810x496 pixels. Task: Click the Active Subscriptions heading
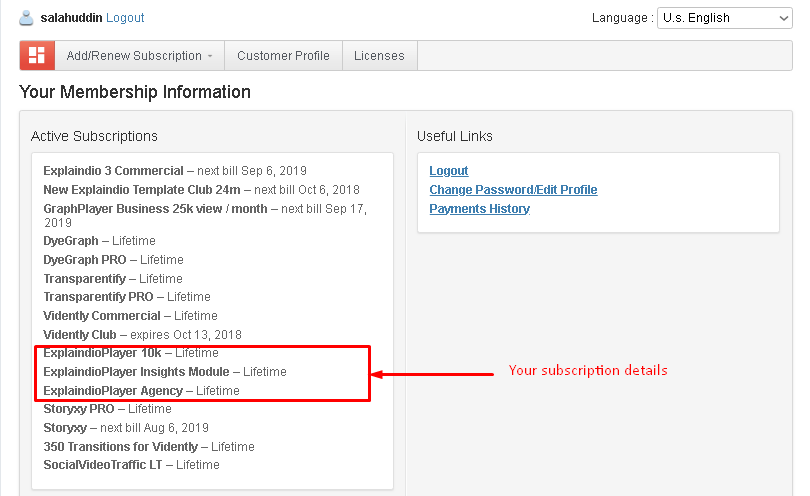94,136
